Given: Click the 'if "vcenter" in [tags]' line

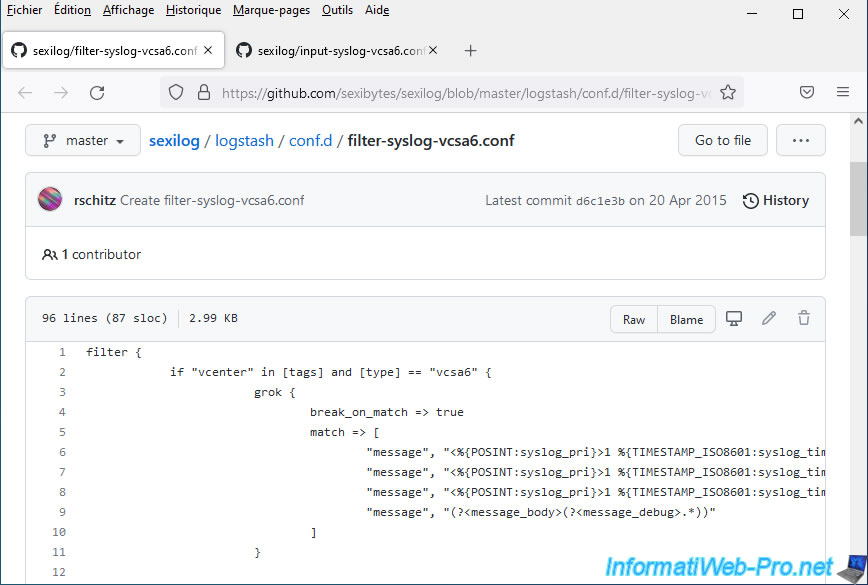Looking at the screenshot, I should [330, 372].
